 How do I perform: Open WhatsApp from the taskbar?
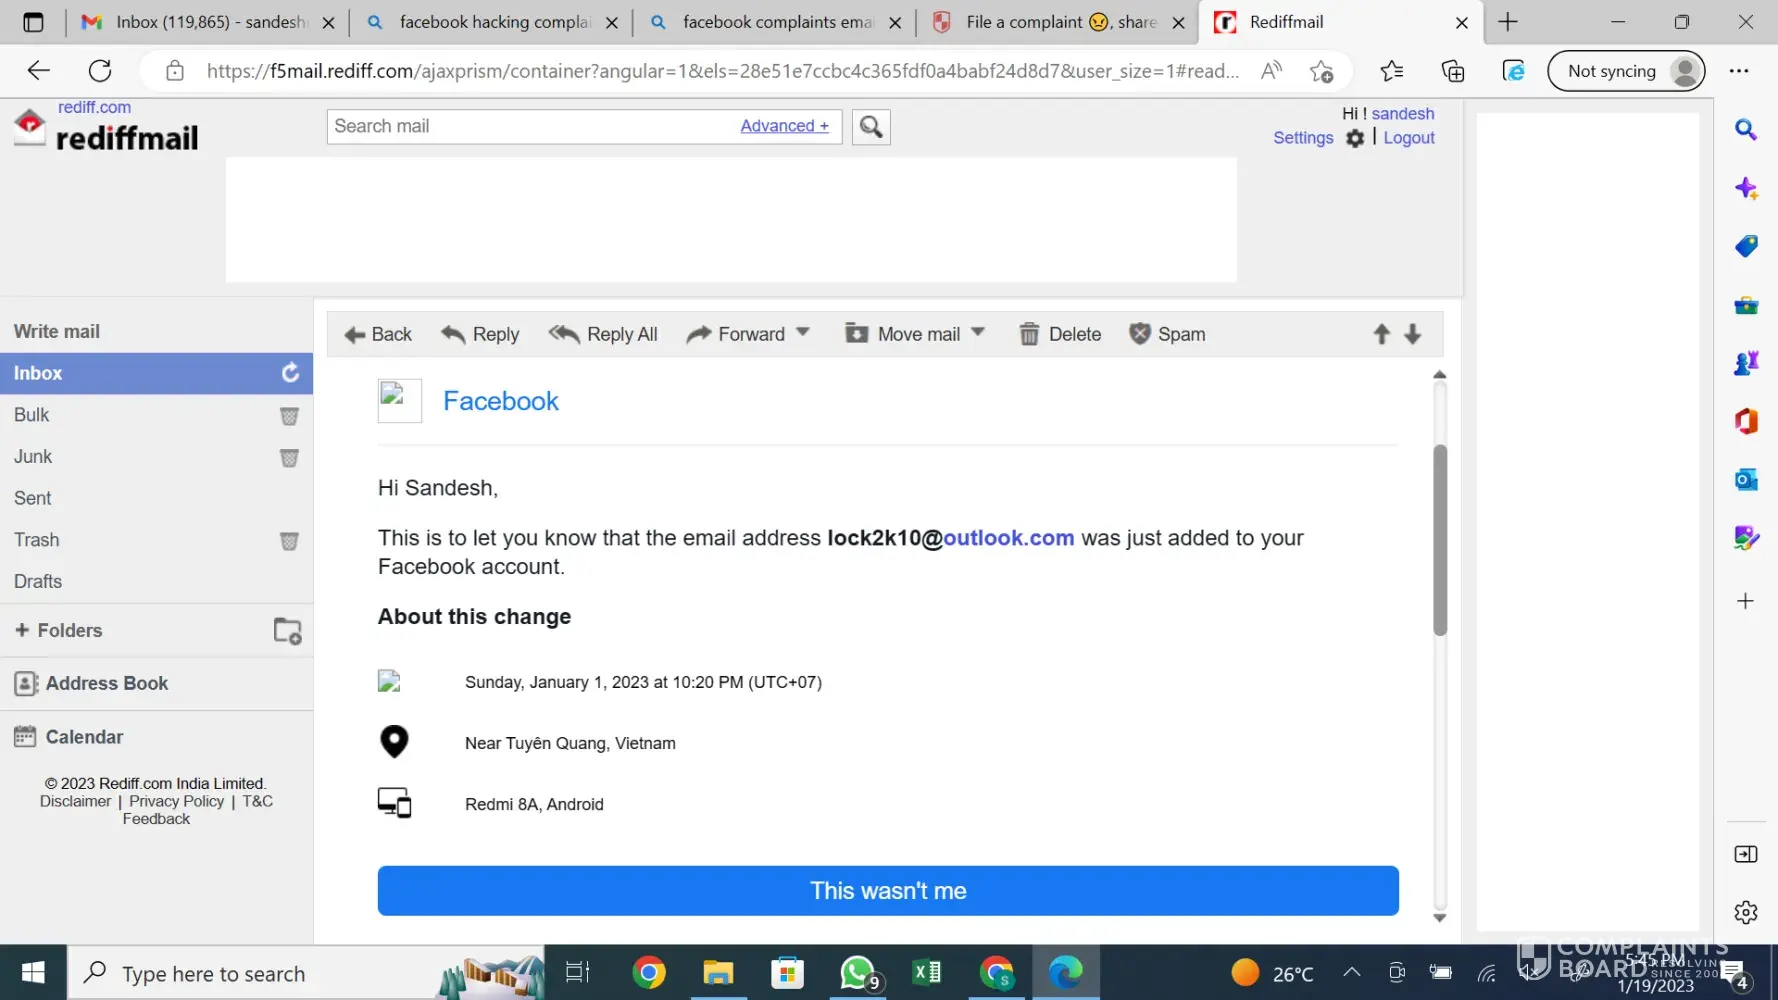click(858, 973)
